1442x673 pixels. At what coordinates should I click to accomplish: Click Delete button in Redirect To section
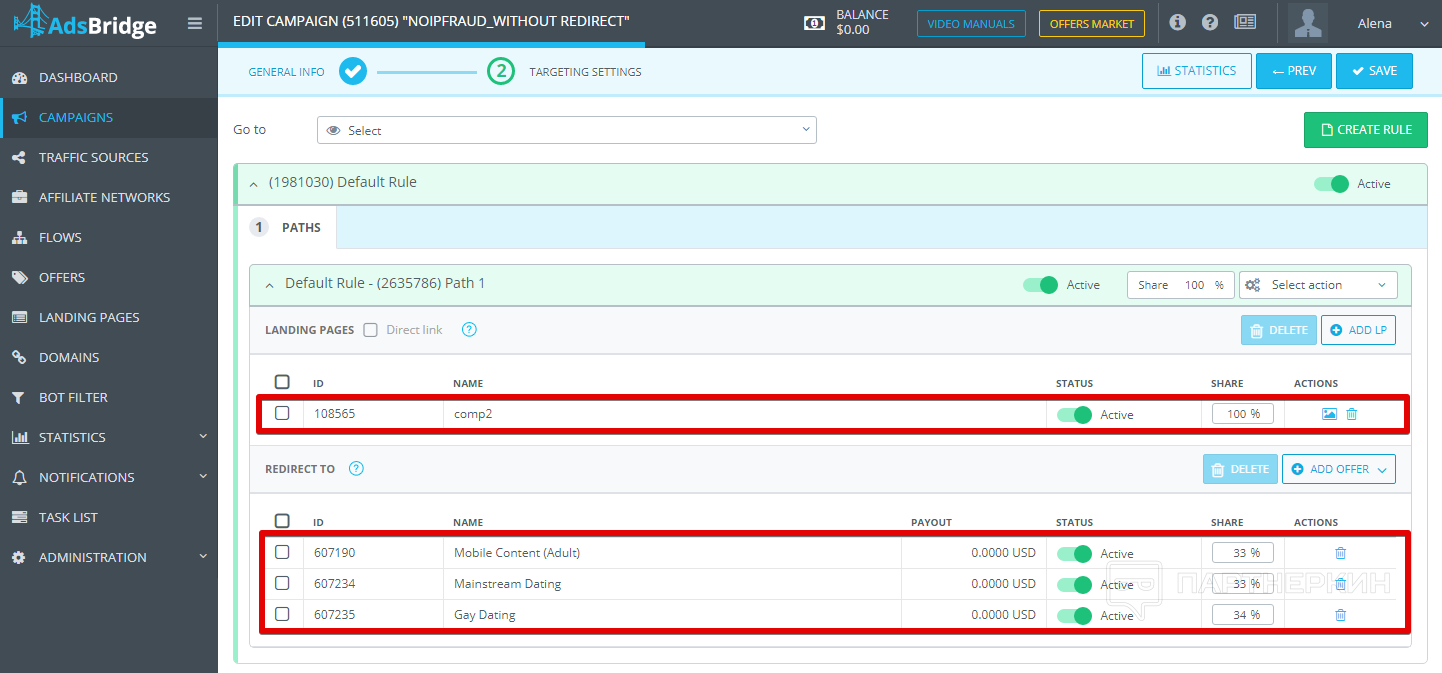(1240, 469)
